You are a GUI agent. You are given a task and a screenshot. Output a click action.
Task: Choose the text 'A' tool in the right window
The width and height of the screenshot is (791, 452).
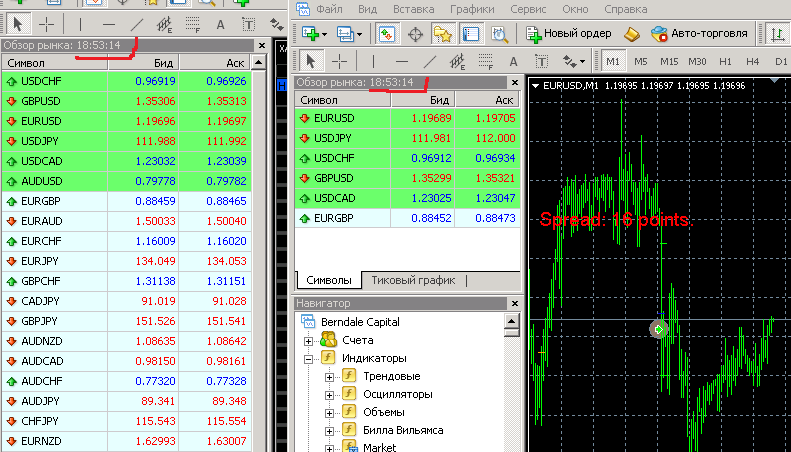[x=514, y=62]
